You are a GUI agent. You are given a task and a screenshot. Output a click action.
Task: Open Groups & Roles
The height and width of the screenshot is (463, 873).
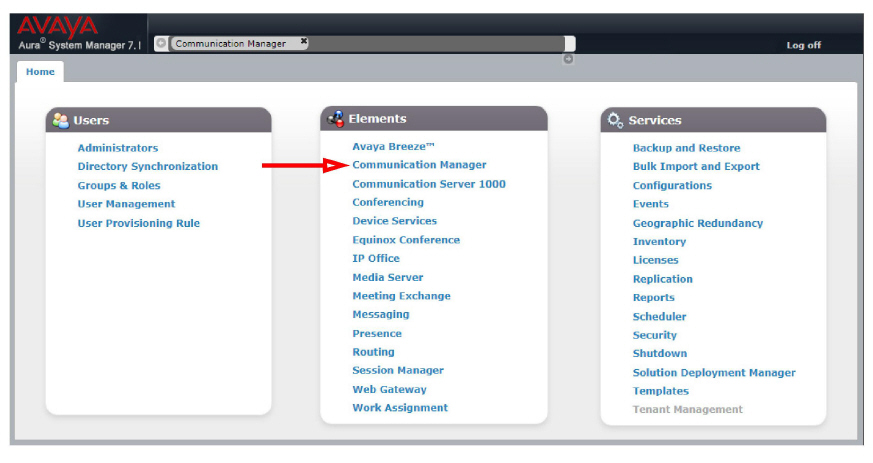[119, 185]
